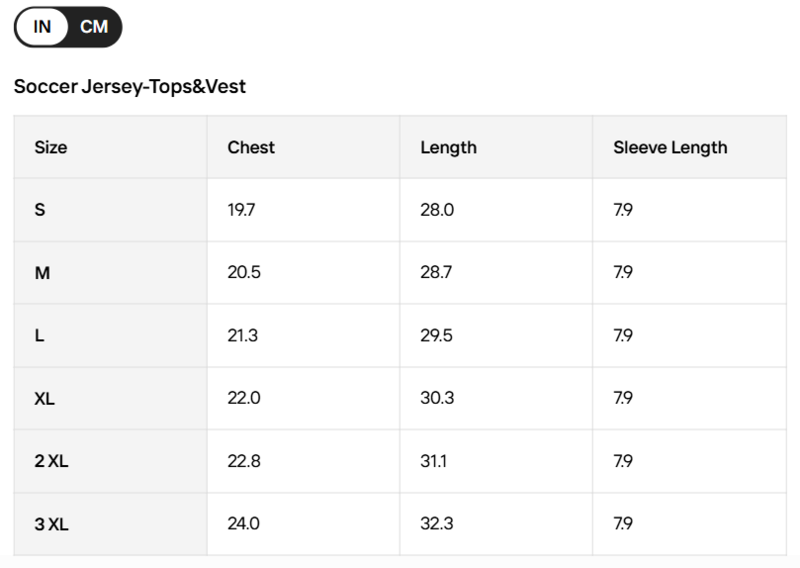Click sleeve length 7.9 in S row
Image resolution: width=800 pixels, height=568 pixels.
623,210
